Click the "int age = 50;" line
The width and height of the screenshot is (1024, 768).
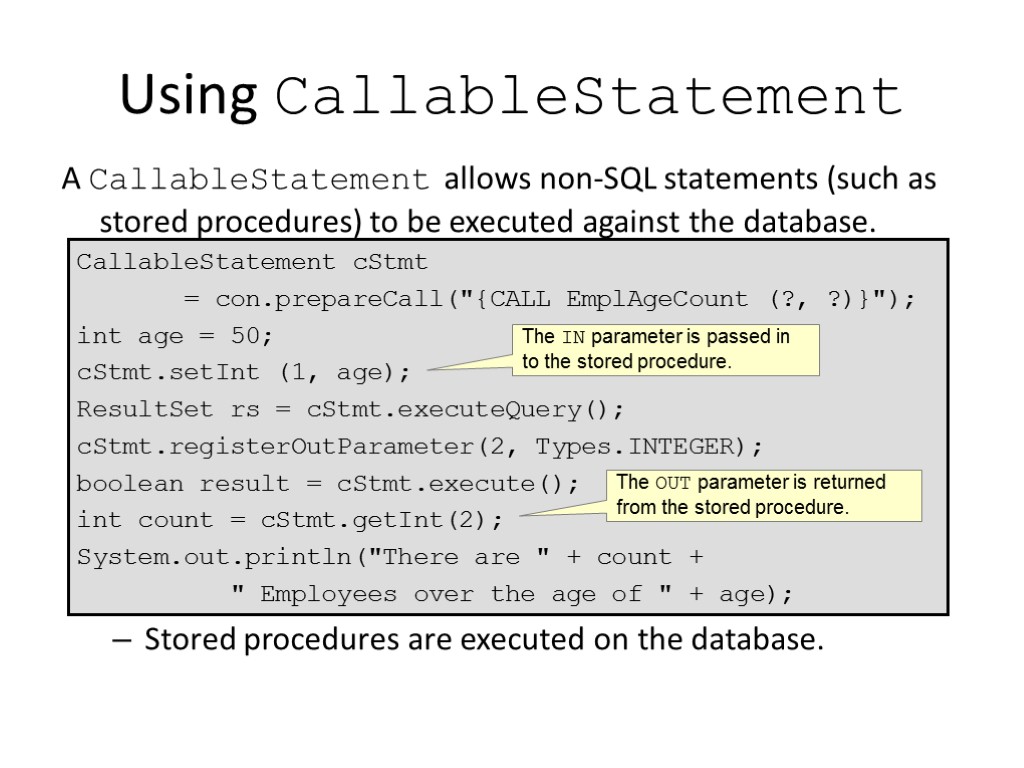click(x=175, y=336)
